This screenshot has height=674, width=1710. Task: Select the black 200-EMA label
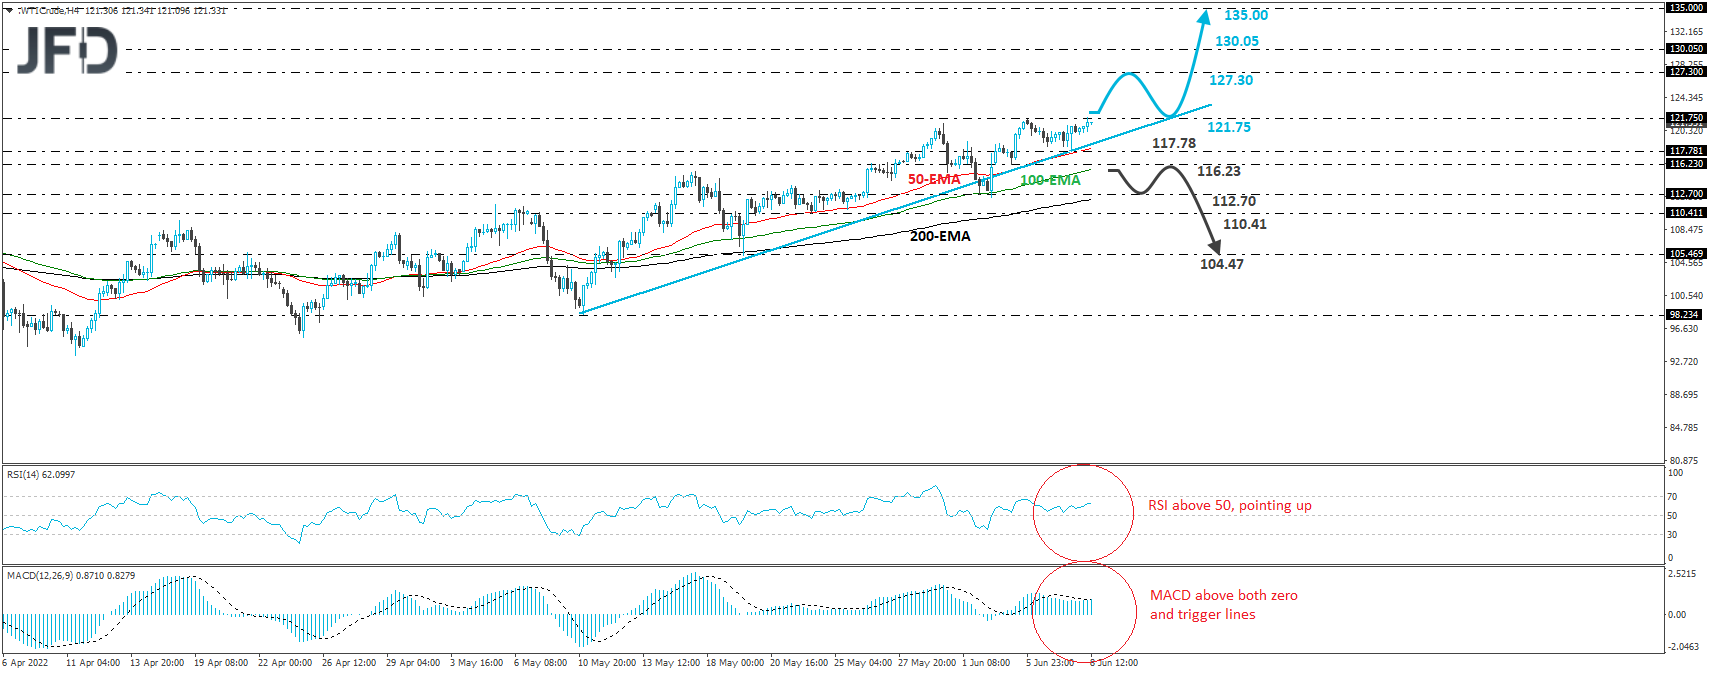tap(940, 236)
